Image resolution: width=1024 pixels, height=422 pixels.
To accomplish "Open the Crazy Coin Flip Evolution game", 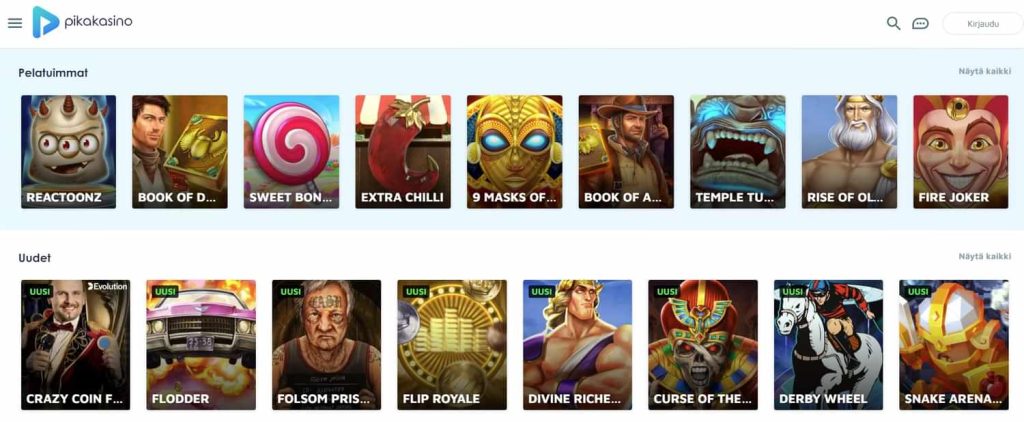I will [x=76, y=345].
